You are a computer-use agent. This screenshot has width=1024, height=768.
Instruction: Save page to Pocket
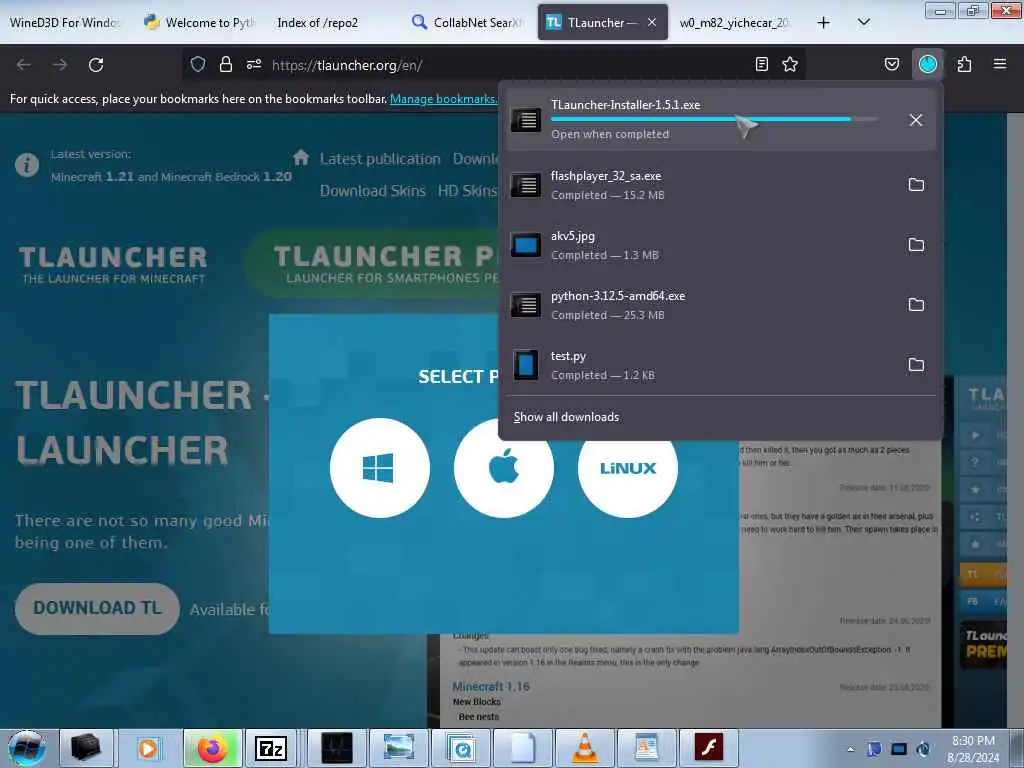point(891,64)
